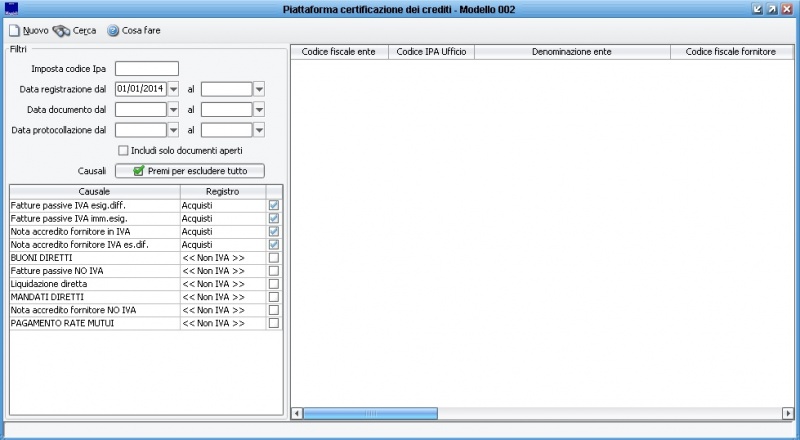Focus the Imposta codice Ipa field
Viewport: 800px width, 440px height.
pos(147,68)
